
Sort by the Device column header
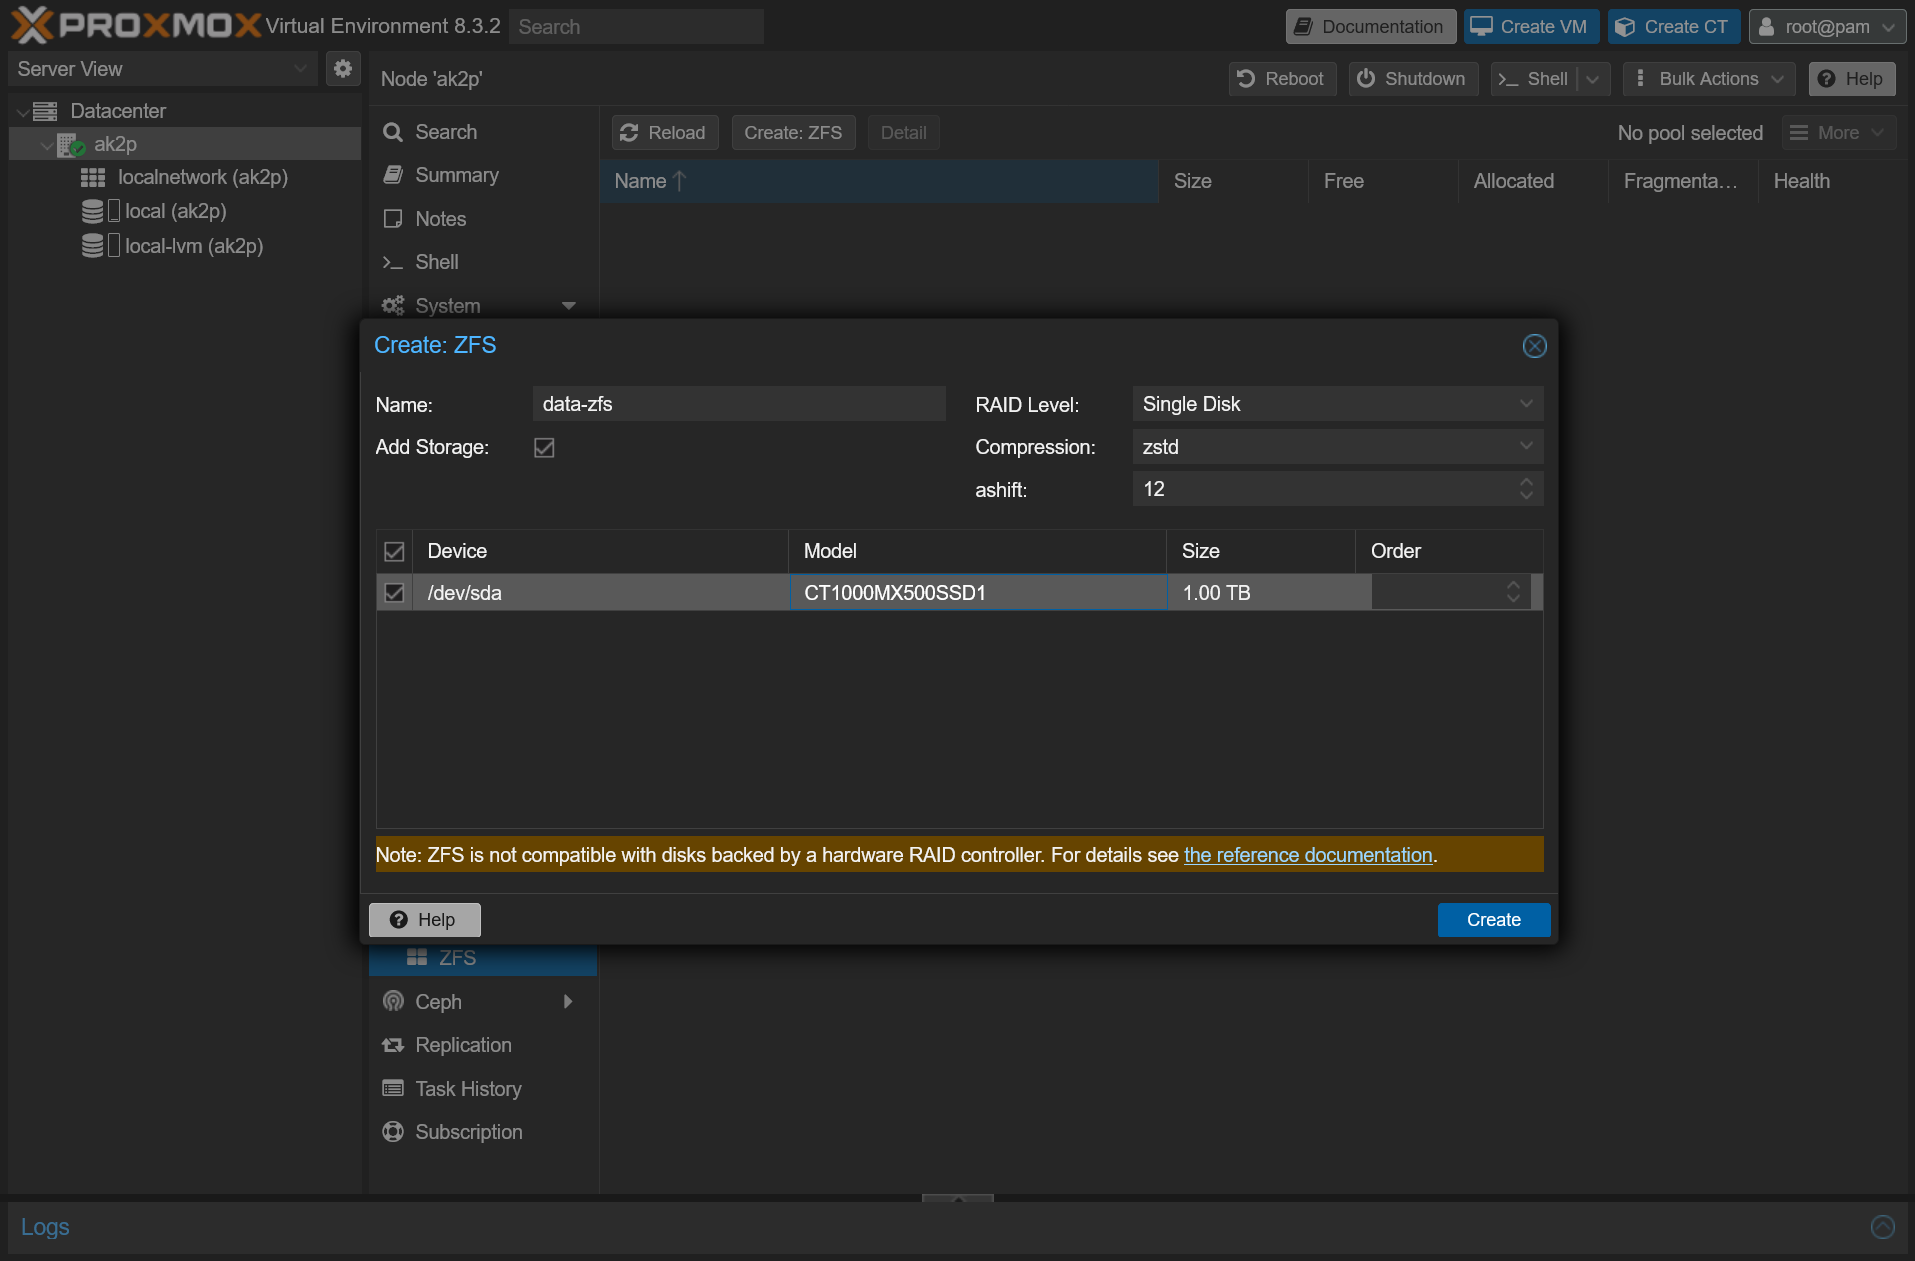coord(600,551)
